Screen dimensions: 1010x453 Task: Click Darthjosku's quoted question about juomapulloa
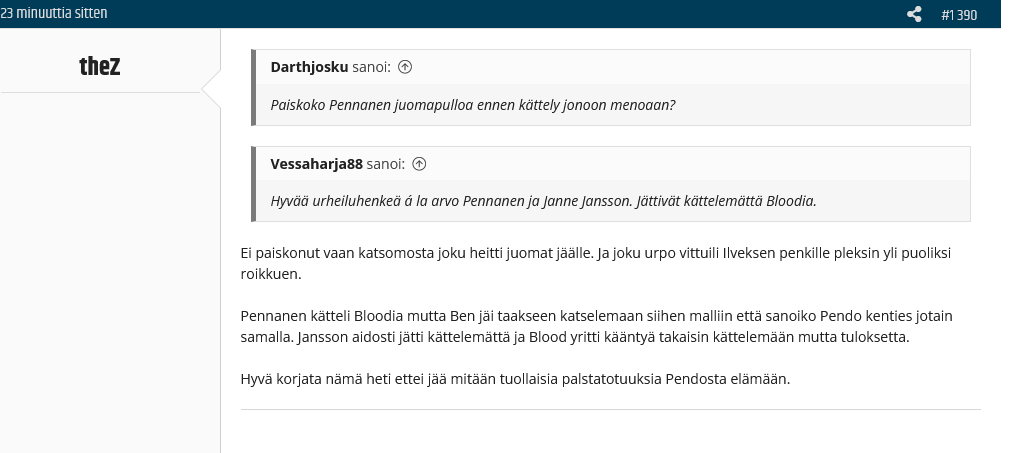click(472, 104)
